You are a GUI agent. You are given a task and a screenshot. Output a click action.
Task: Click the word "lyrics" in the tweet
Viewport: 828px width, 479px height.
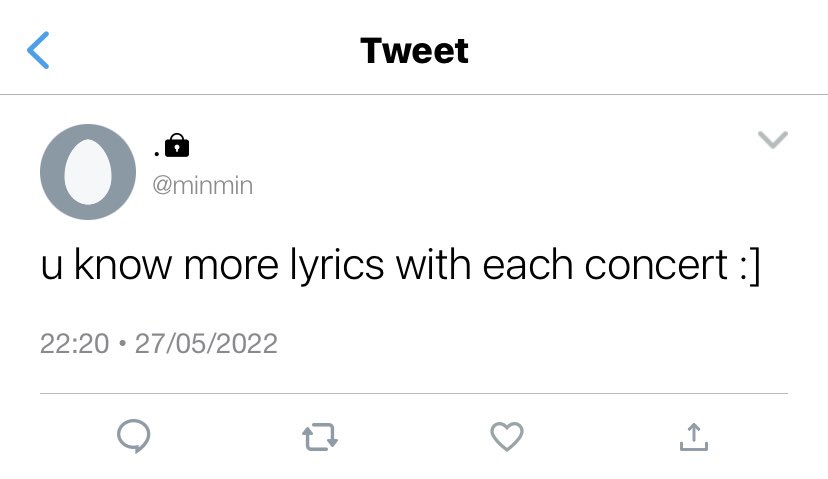point(337,265)
